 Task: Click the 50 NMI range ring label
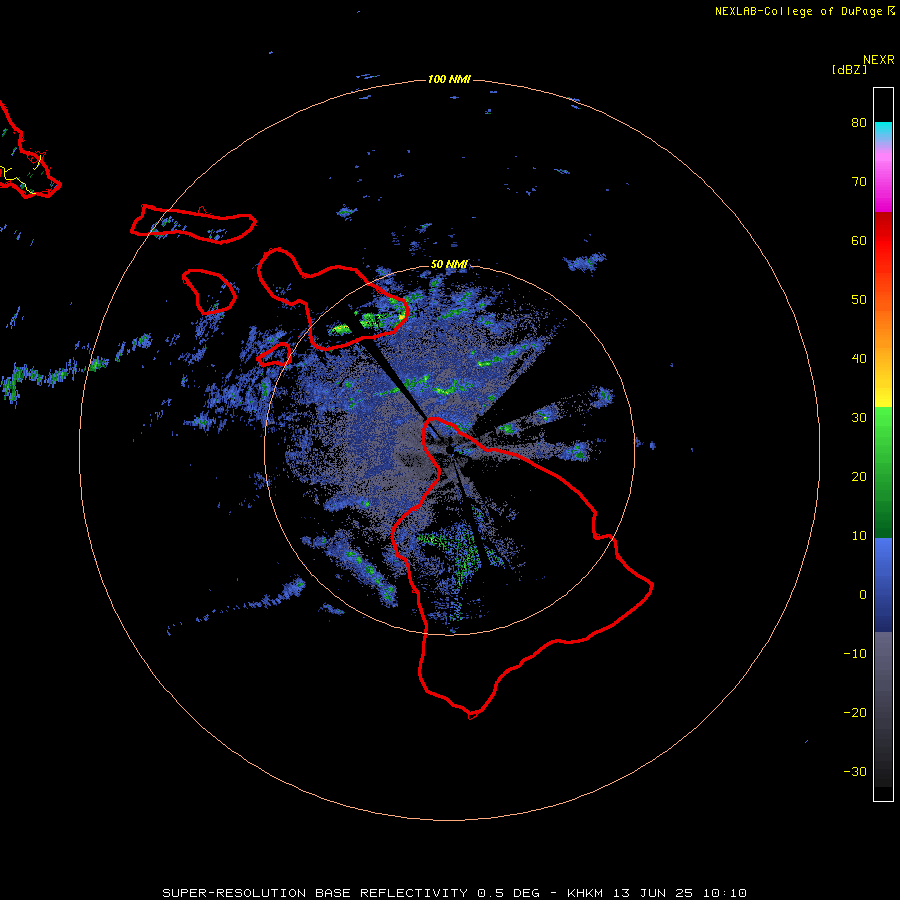tap(449, 264)
